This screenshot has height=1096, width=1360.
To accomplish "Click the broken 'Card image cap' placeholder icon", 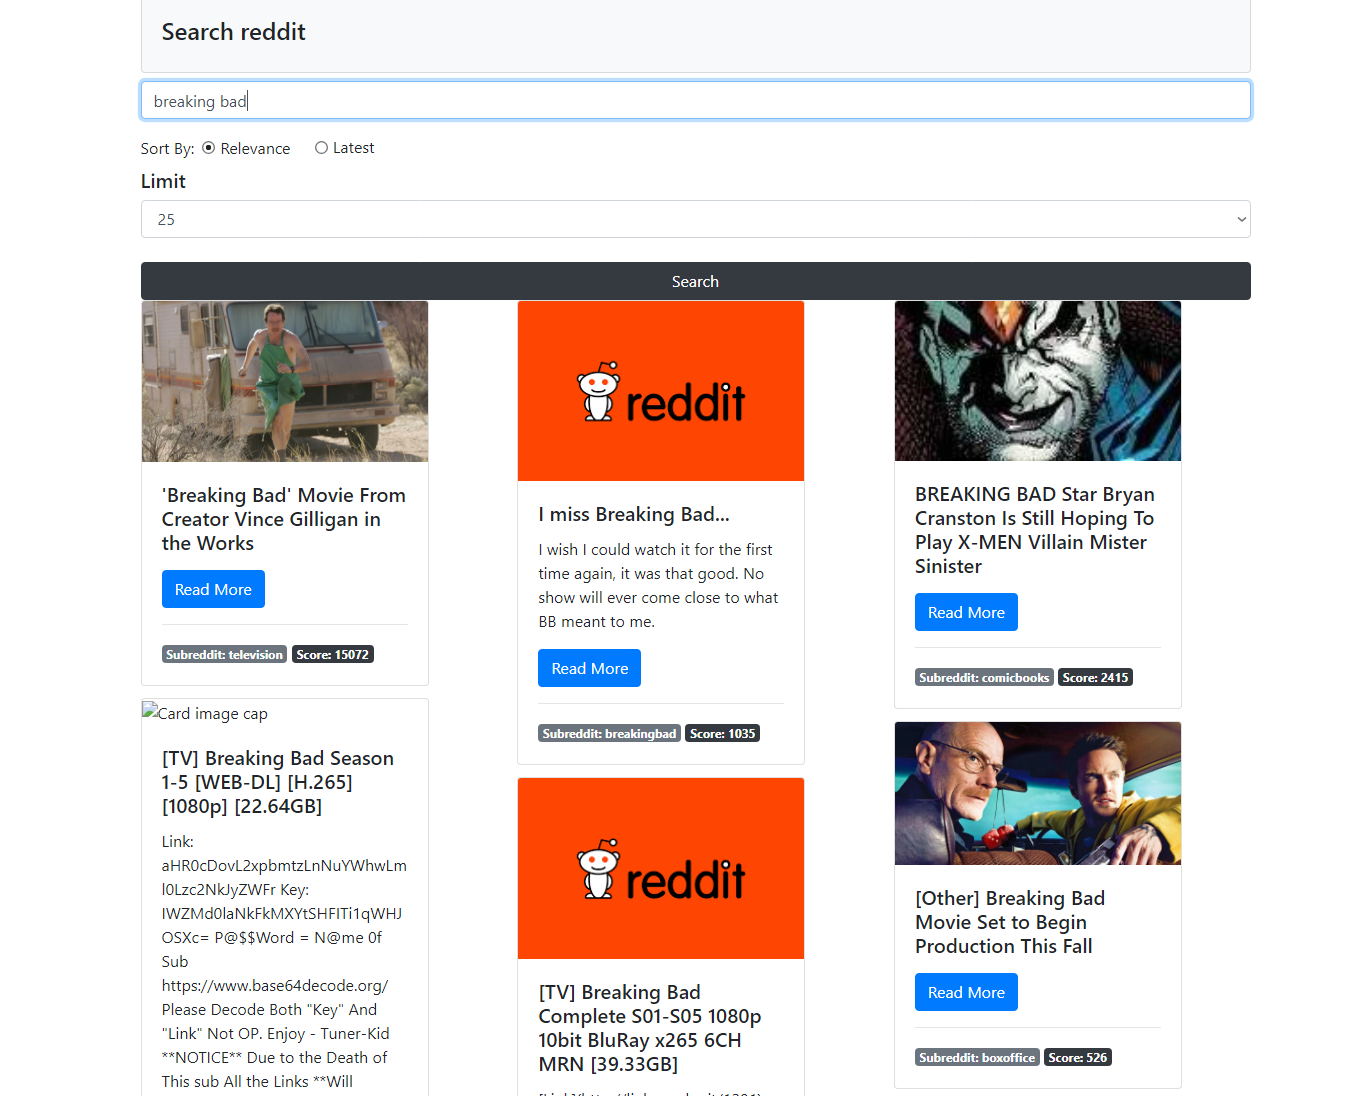I will [x=151, y=712].
